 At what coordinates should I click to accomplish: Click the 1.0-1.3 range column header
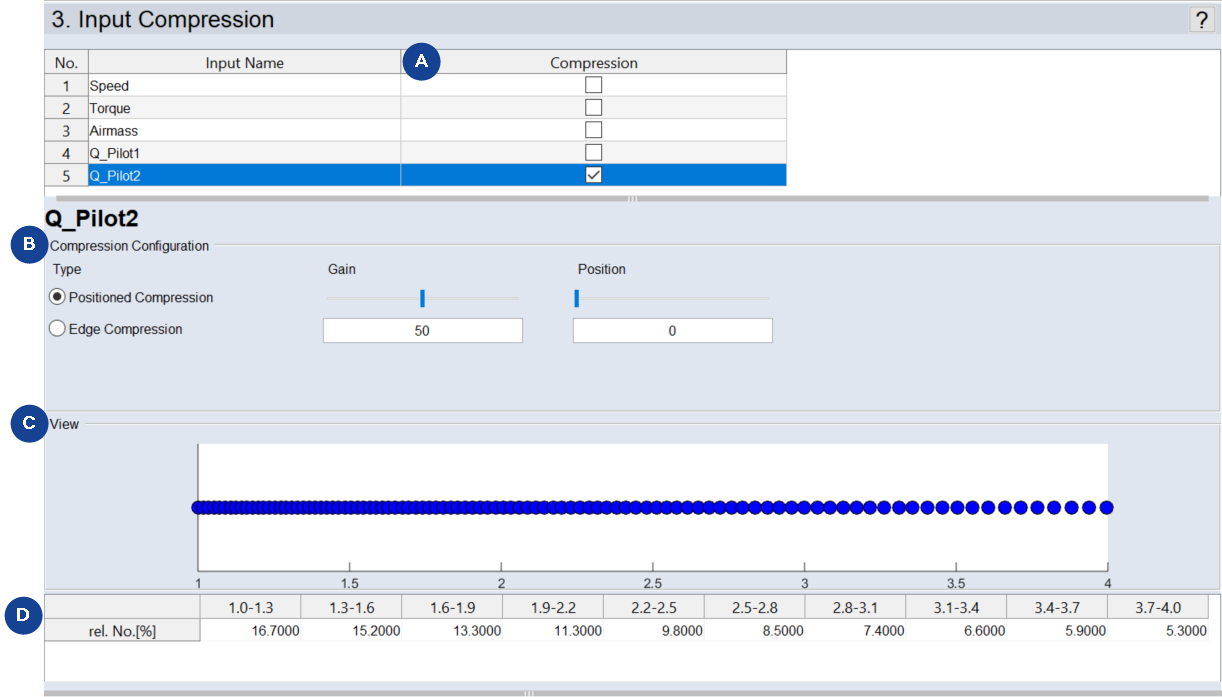pyautogui.click(x=250, y=608)
